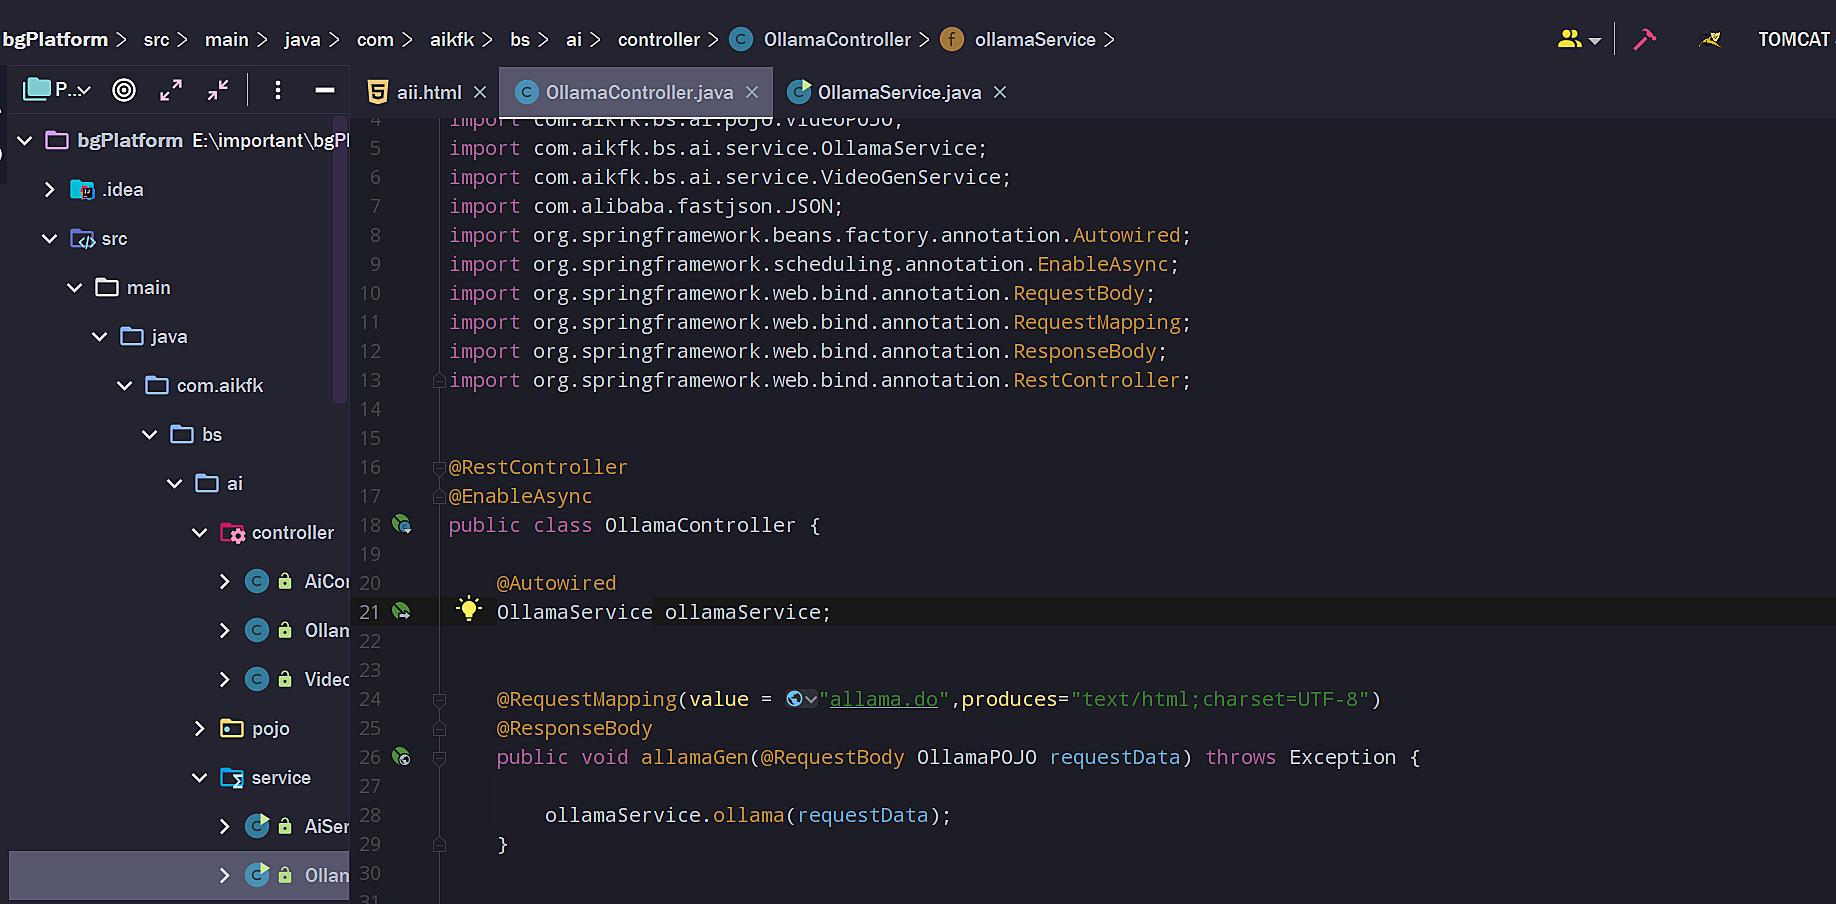Screen dimensions: 1836x904
Task: Collapse the controller folder in tree
Action: point(199,533)
